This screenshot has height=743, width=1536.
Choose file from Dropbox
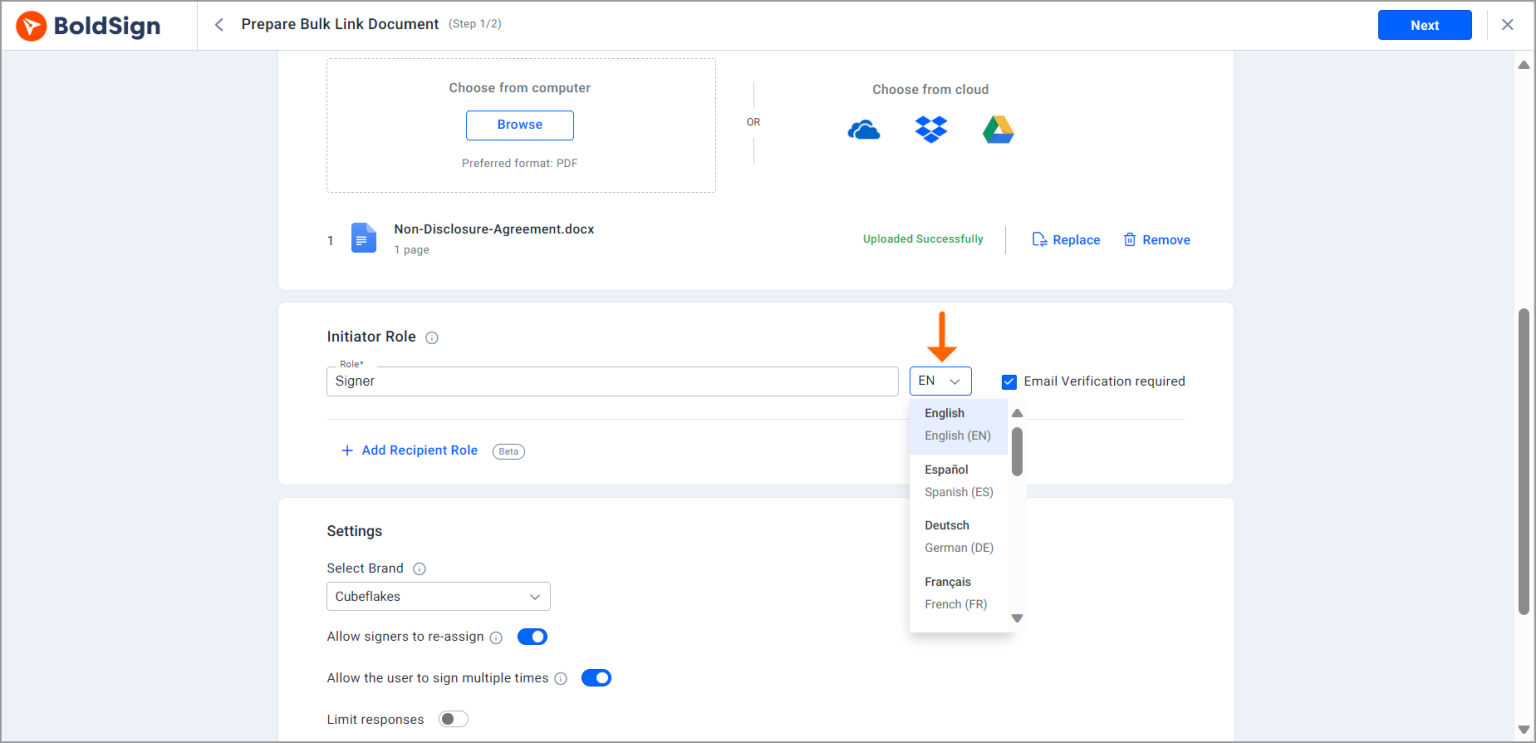click(x=930, y=129)
